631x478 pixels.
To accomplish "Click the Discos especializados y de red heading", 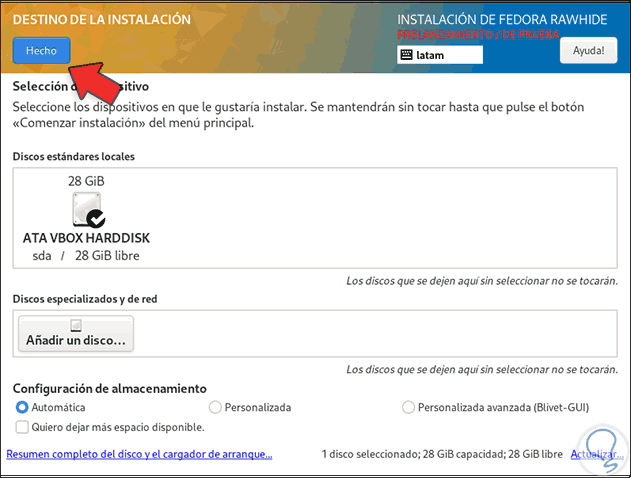I will [x=85, y=299].
